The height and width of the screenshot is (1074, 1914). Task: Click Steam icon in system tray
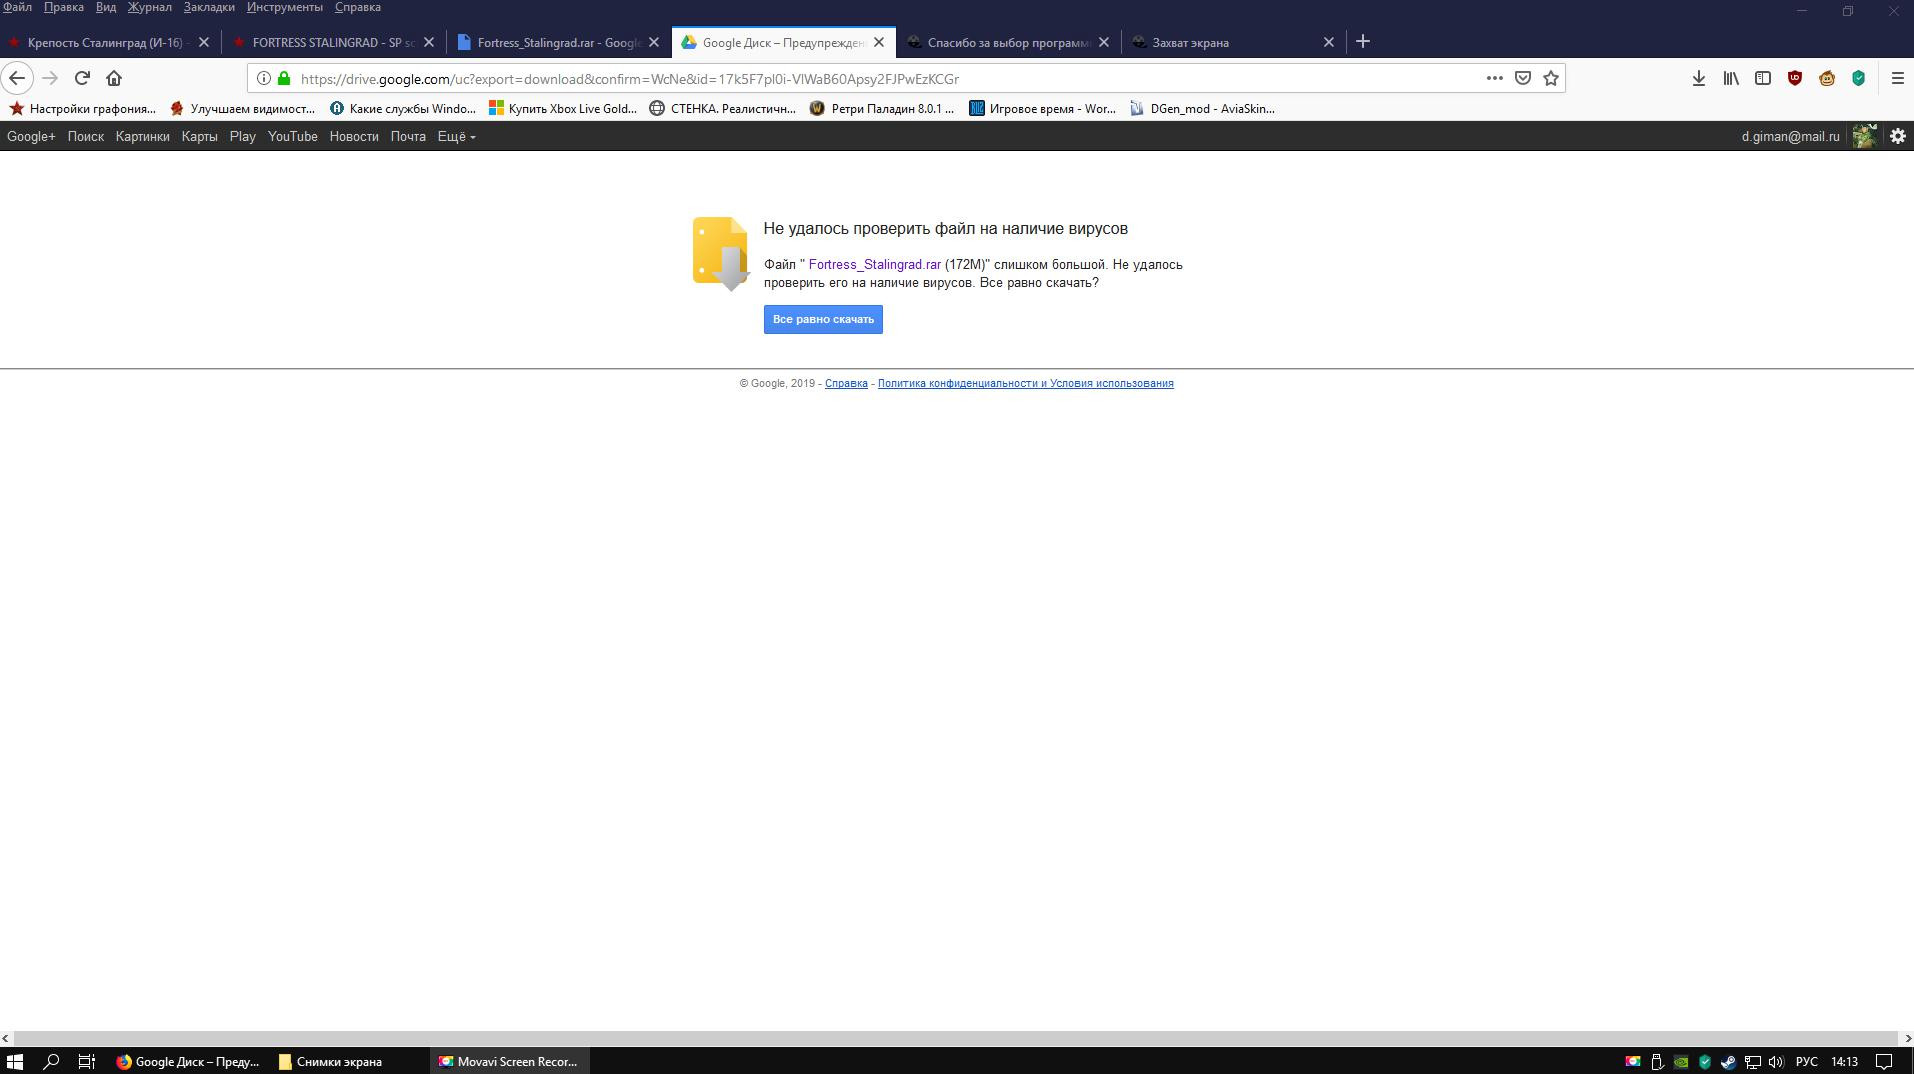click(1728, 1062)
